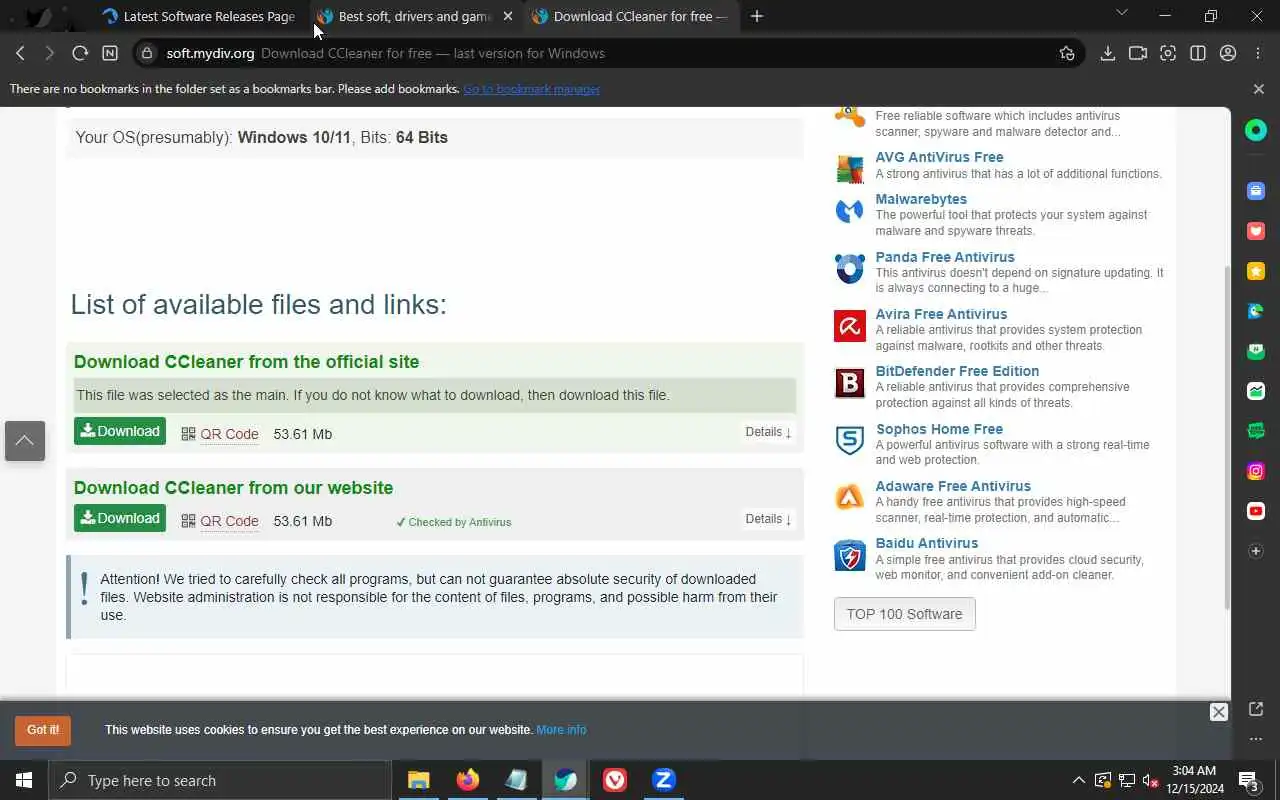Open the cookie More info link
This screenshot has height=800, width=1280.
(x=561, y=730)
